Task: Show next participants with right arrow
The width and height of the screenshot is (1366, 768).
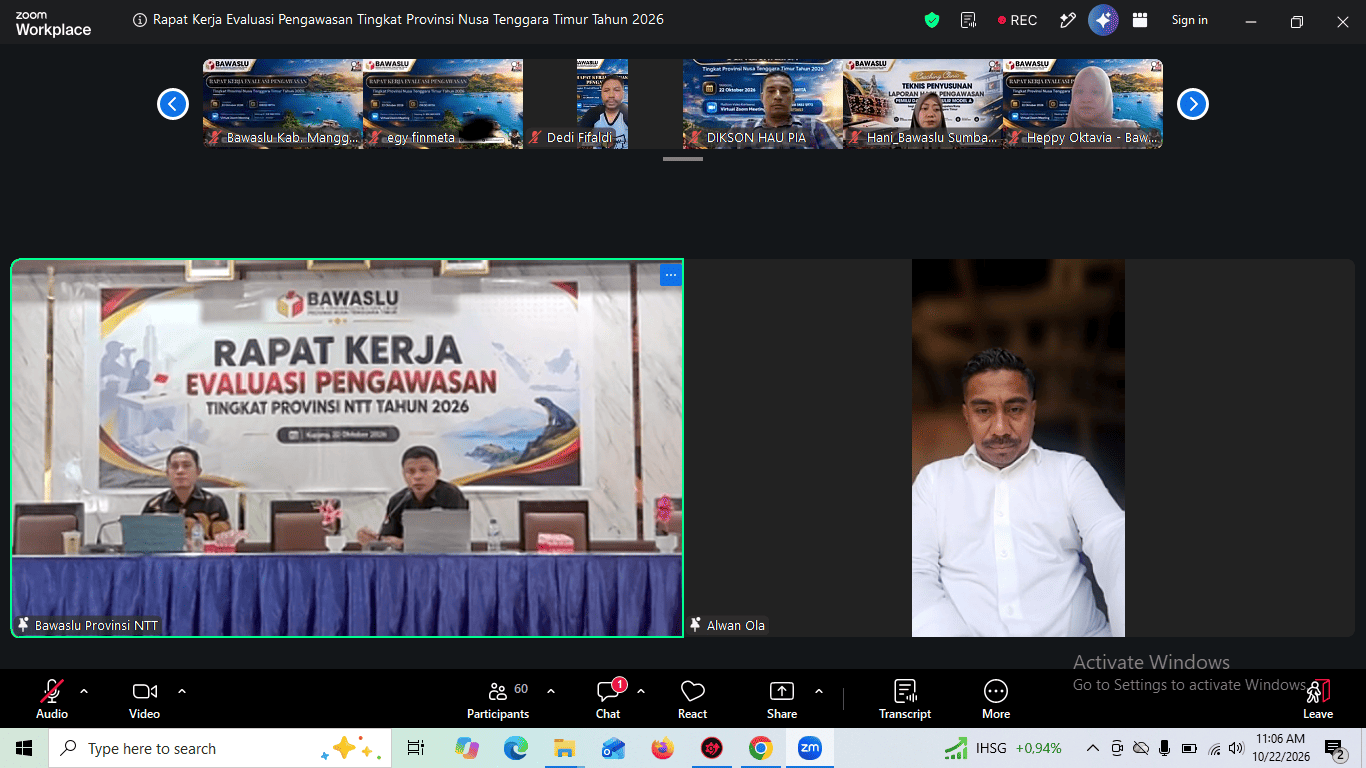Action: point(1192,104)
